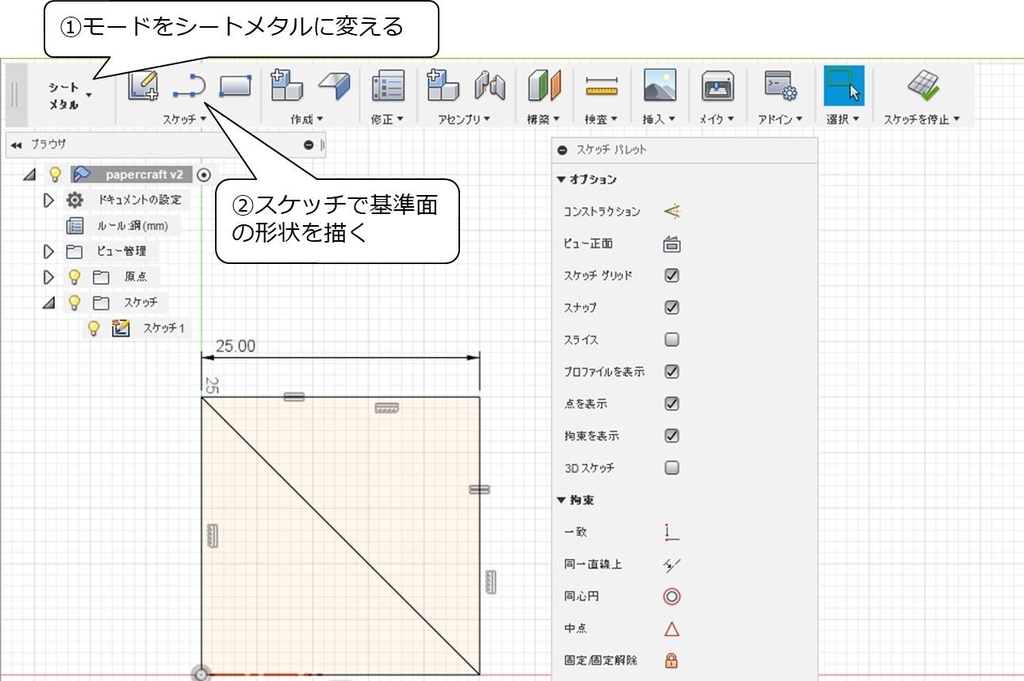Enable 3D スケッチ checkbox
The width and height of the screenshot is (1024, 681).
click(671, 467)
